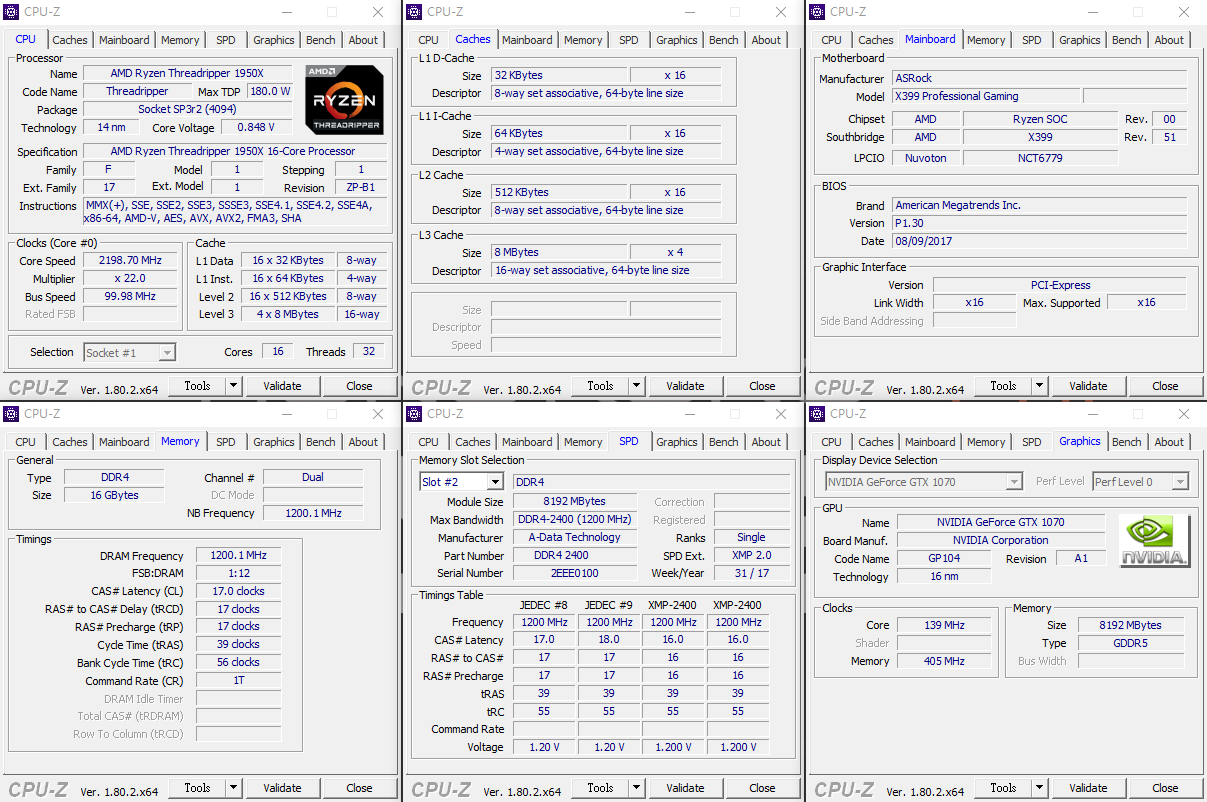Click the GPU Core clock 139 MHz
This screenshot has height=802, width=1207.
click(943, 625)
